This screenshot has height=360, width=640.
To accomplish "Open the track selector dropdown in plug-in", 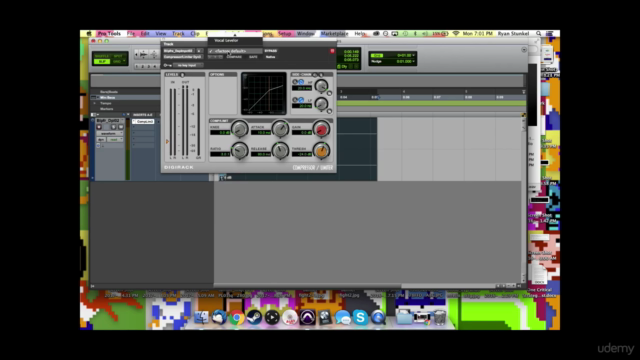I will point(179,51).
